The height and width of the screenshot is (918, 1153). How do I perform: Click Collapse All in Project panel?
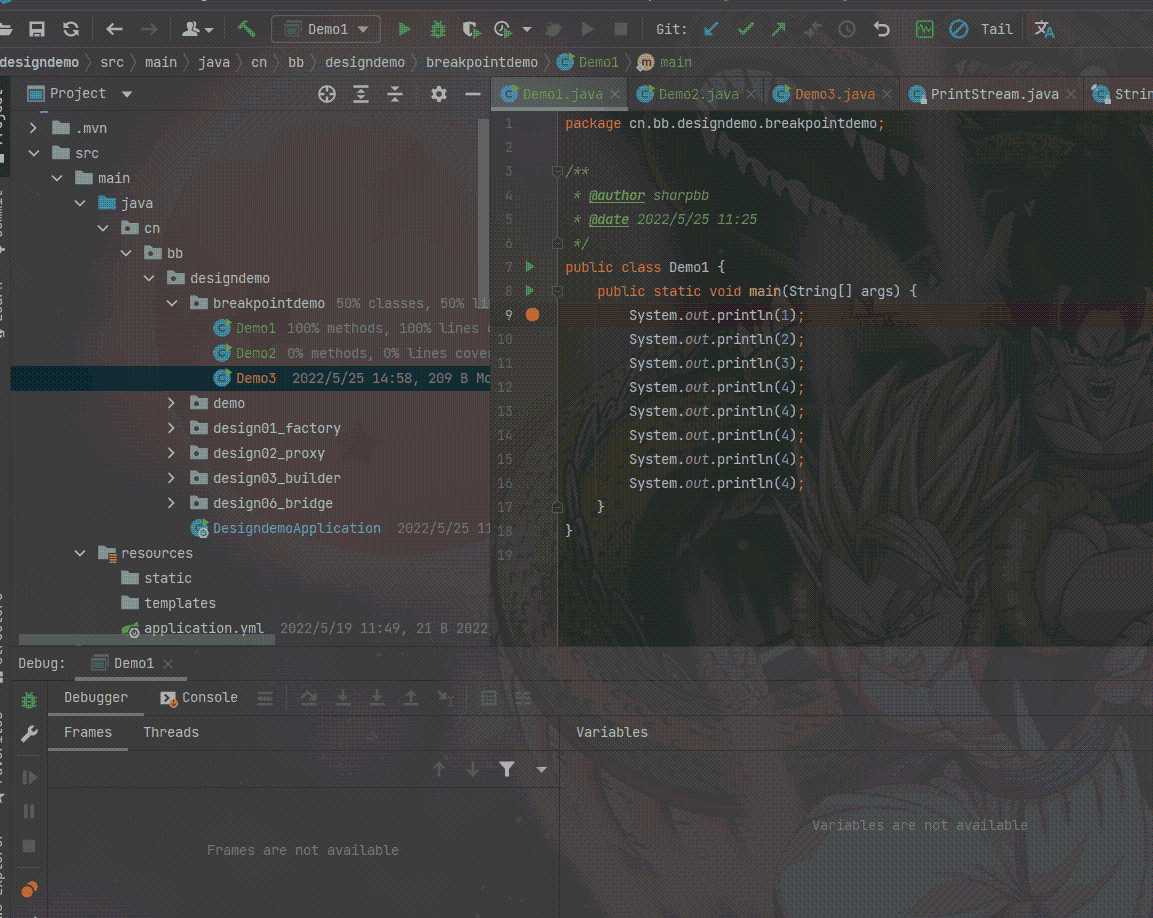tap(395, 93)
